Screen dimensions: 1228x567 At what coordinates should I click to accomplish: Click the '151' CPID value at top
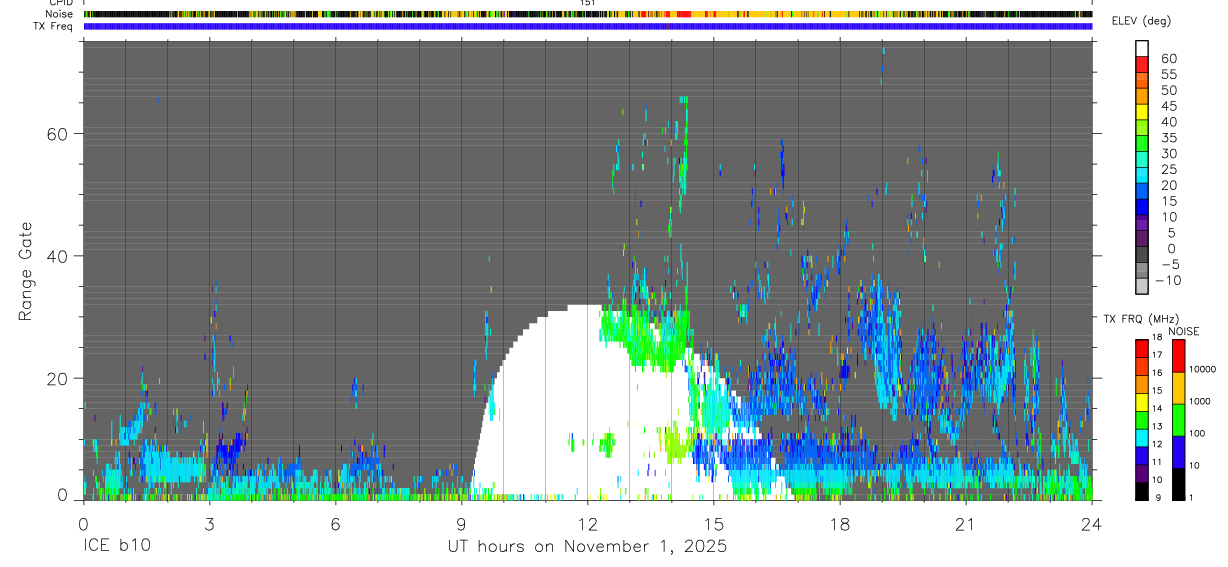pos(587,3)
